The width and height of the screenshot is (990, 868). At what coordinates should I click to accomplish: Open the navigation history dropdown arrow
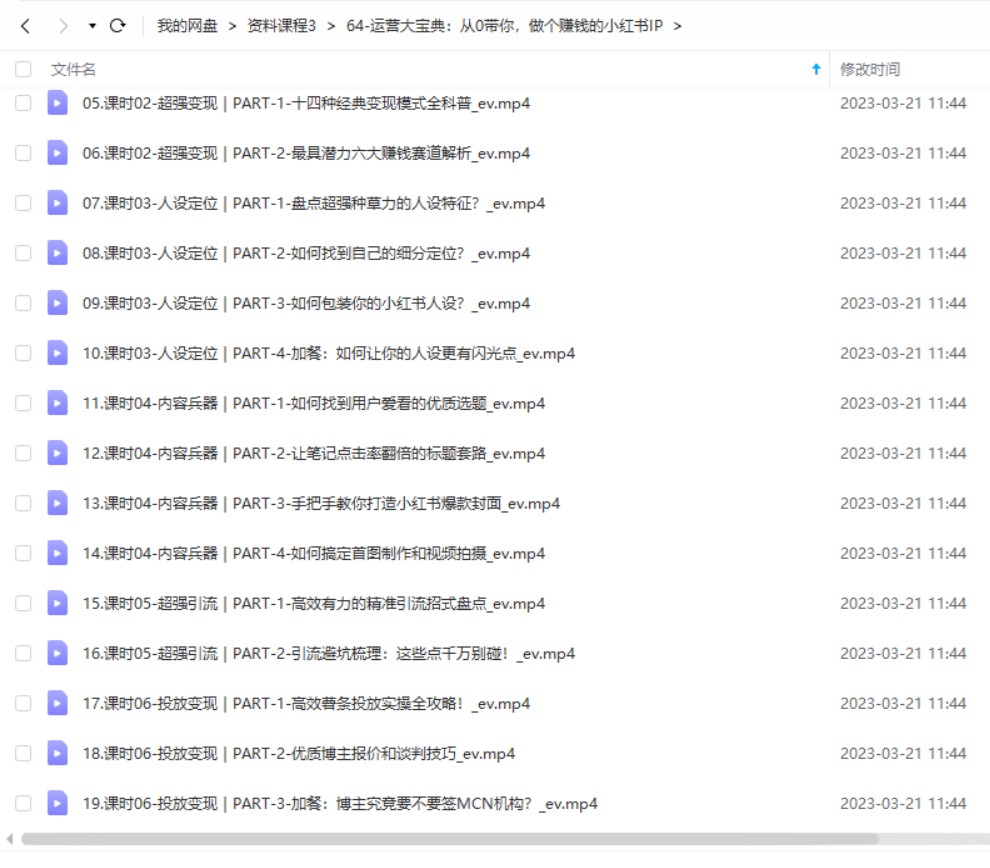92,26
